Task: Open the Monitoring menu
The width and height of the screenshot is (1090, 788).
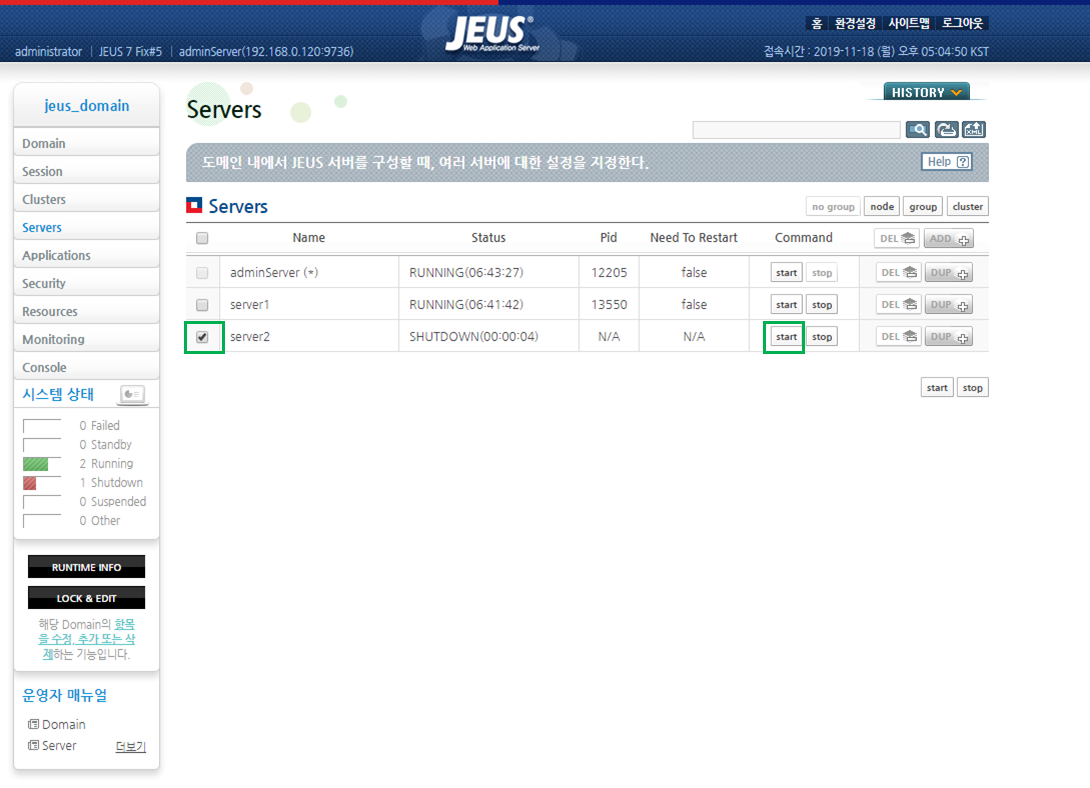Action: (86, 339)
